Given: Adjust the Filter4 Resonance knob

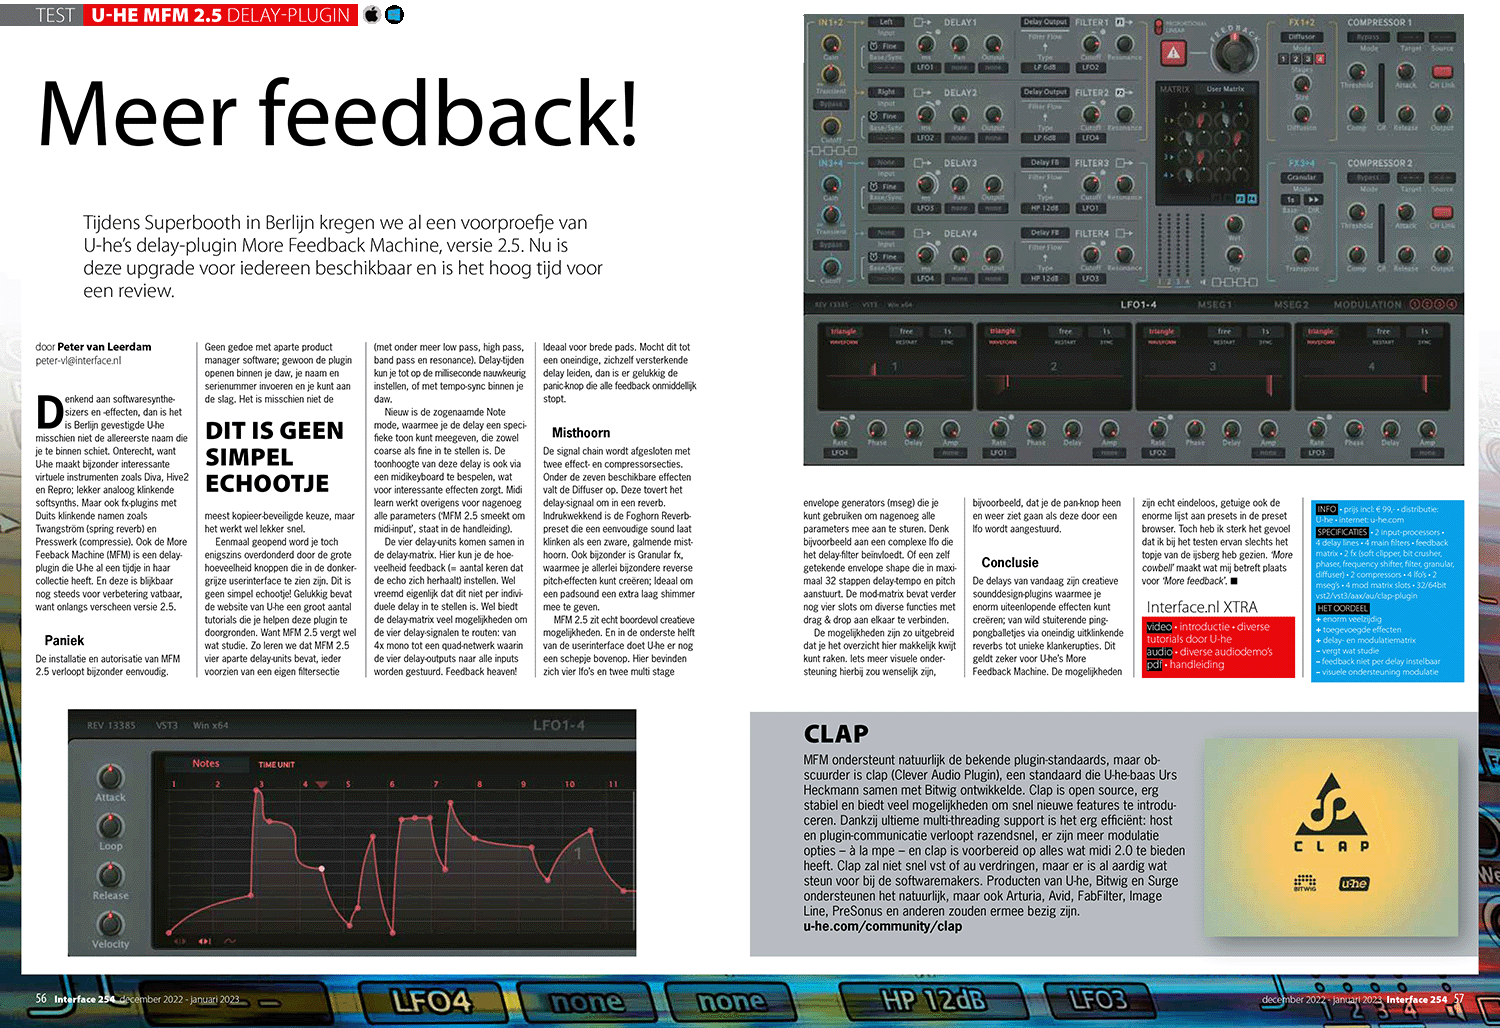Looking at the screenshot, I should [x=1124, y=254].
